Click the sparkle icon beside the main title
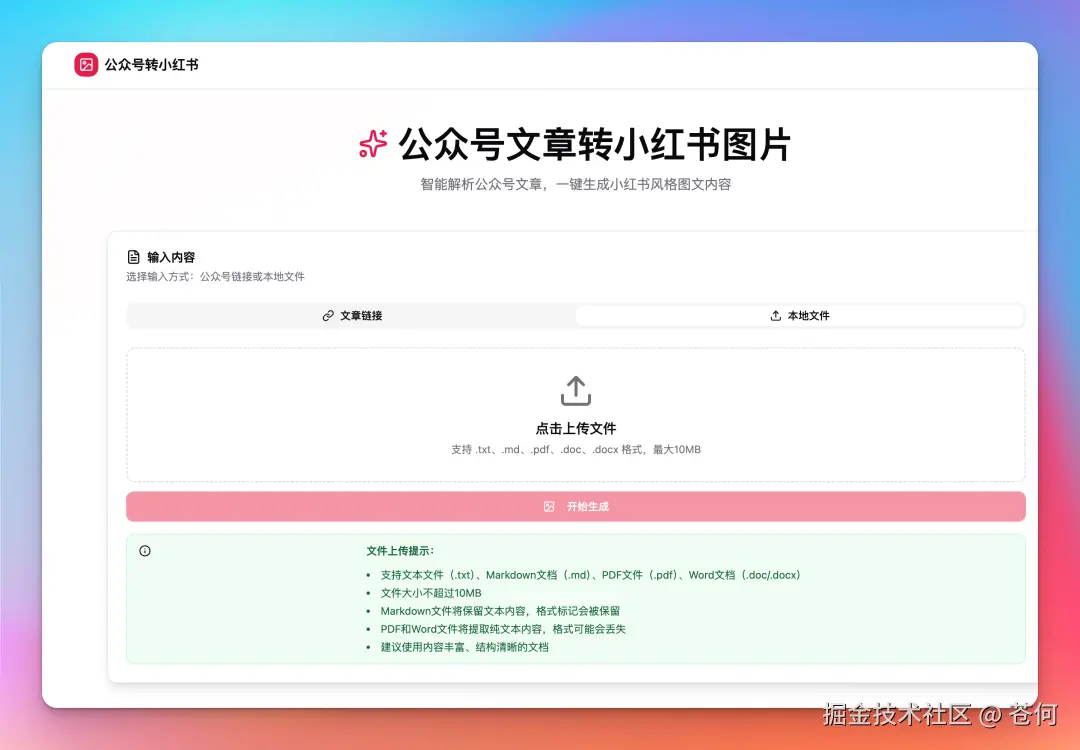 click(x=373, y=144)
